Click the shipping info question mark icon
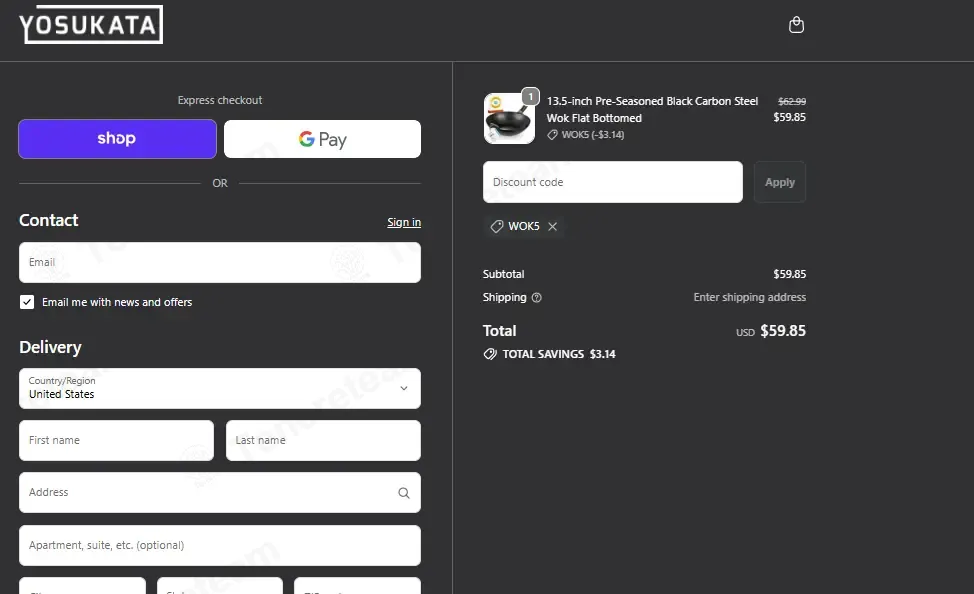Viewport: 974px width, 594px height. (537, 298)
